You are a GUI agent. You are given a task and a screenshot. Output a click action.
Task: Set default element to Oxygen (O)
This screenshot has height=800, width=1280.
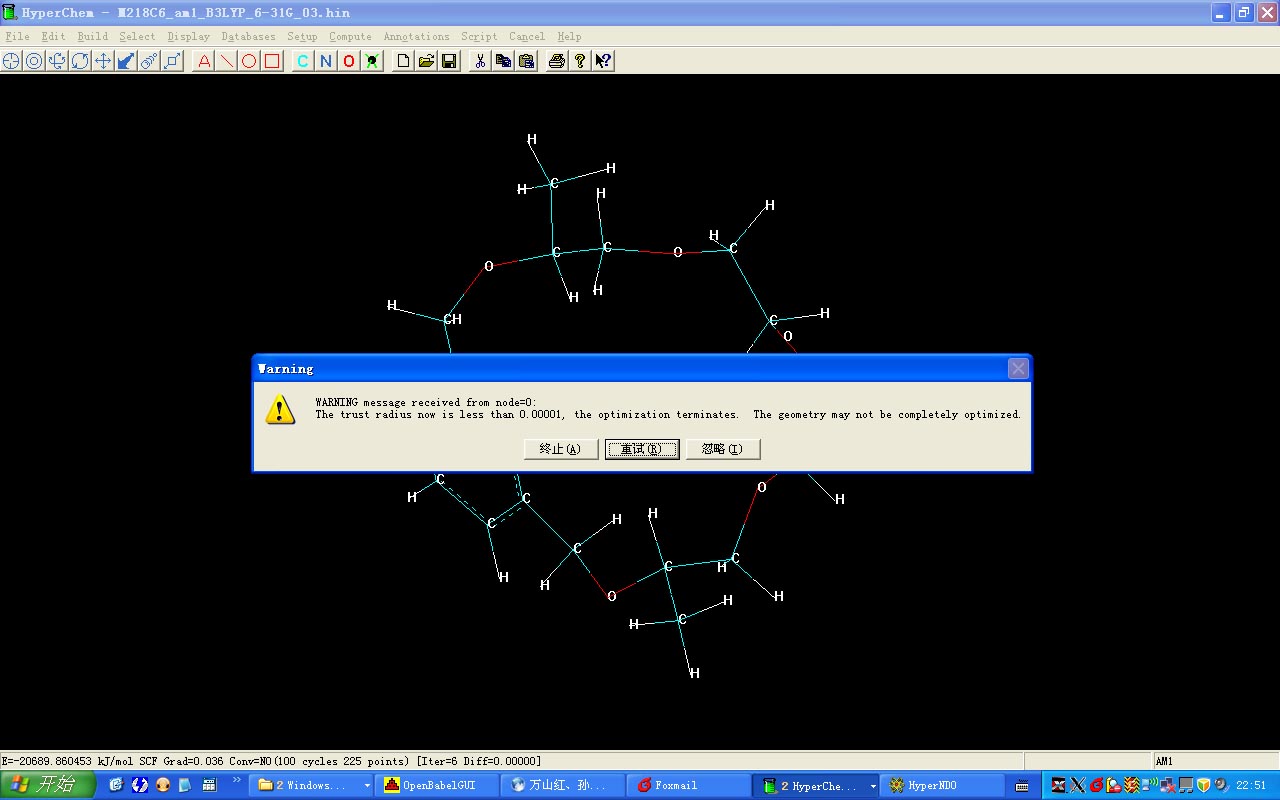point(348,61)
